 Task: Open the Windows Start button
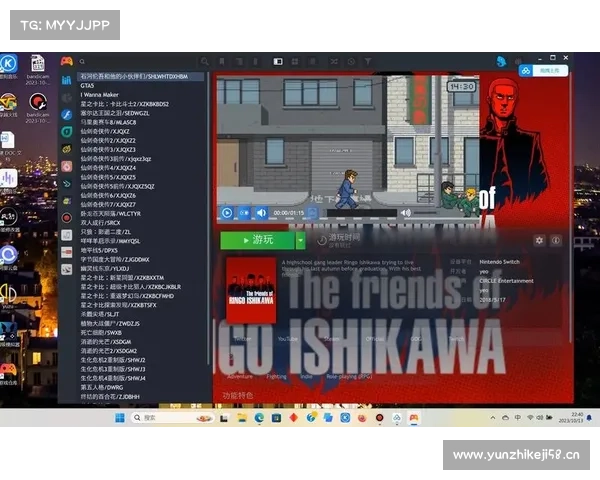tap(120, 418)
